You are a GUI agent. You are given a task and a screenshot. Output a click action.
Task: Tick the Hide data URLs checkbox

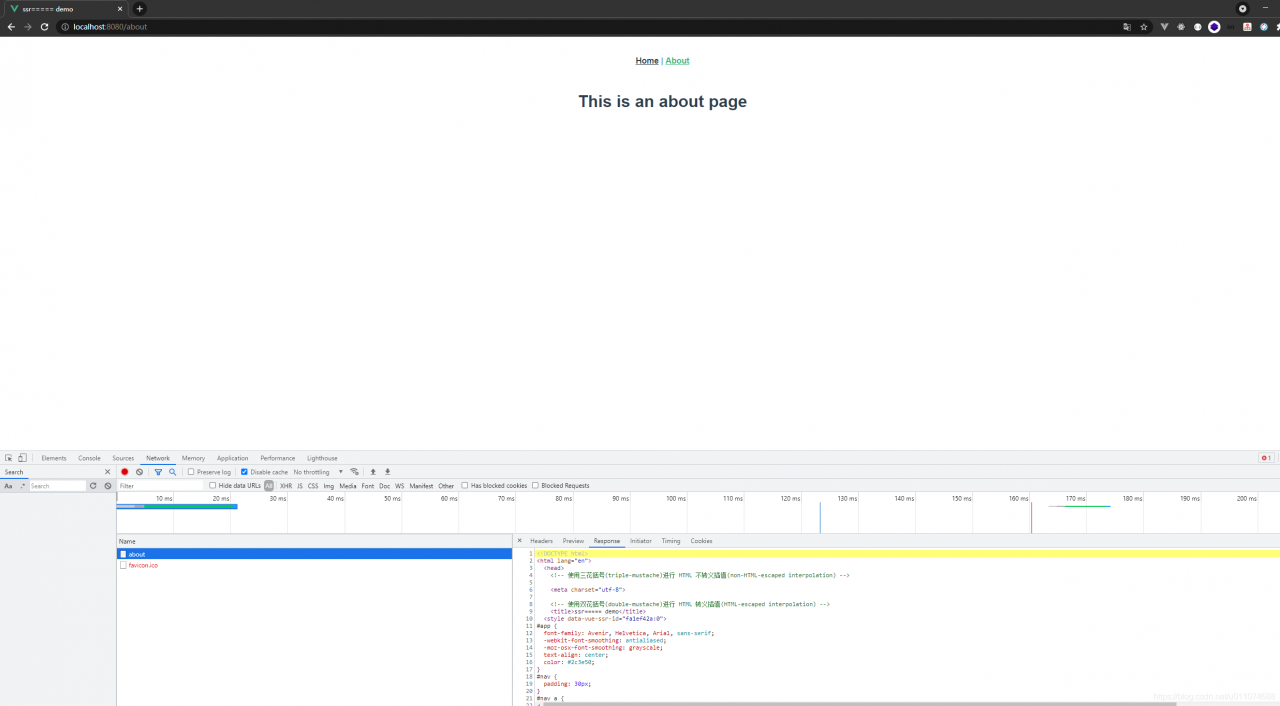click(x=213, y=486)
